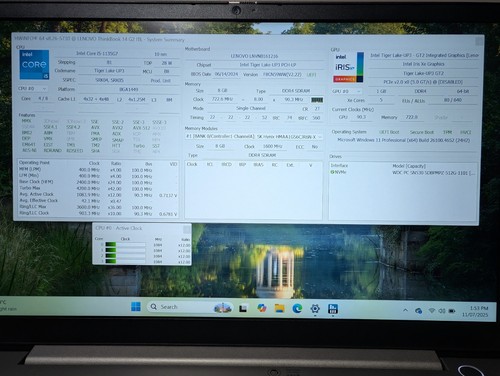Screen dimensions: 500x376
Task: Click the 1600 MHz module clock field
Action: [273, 146]
